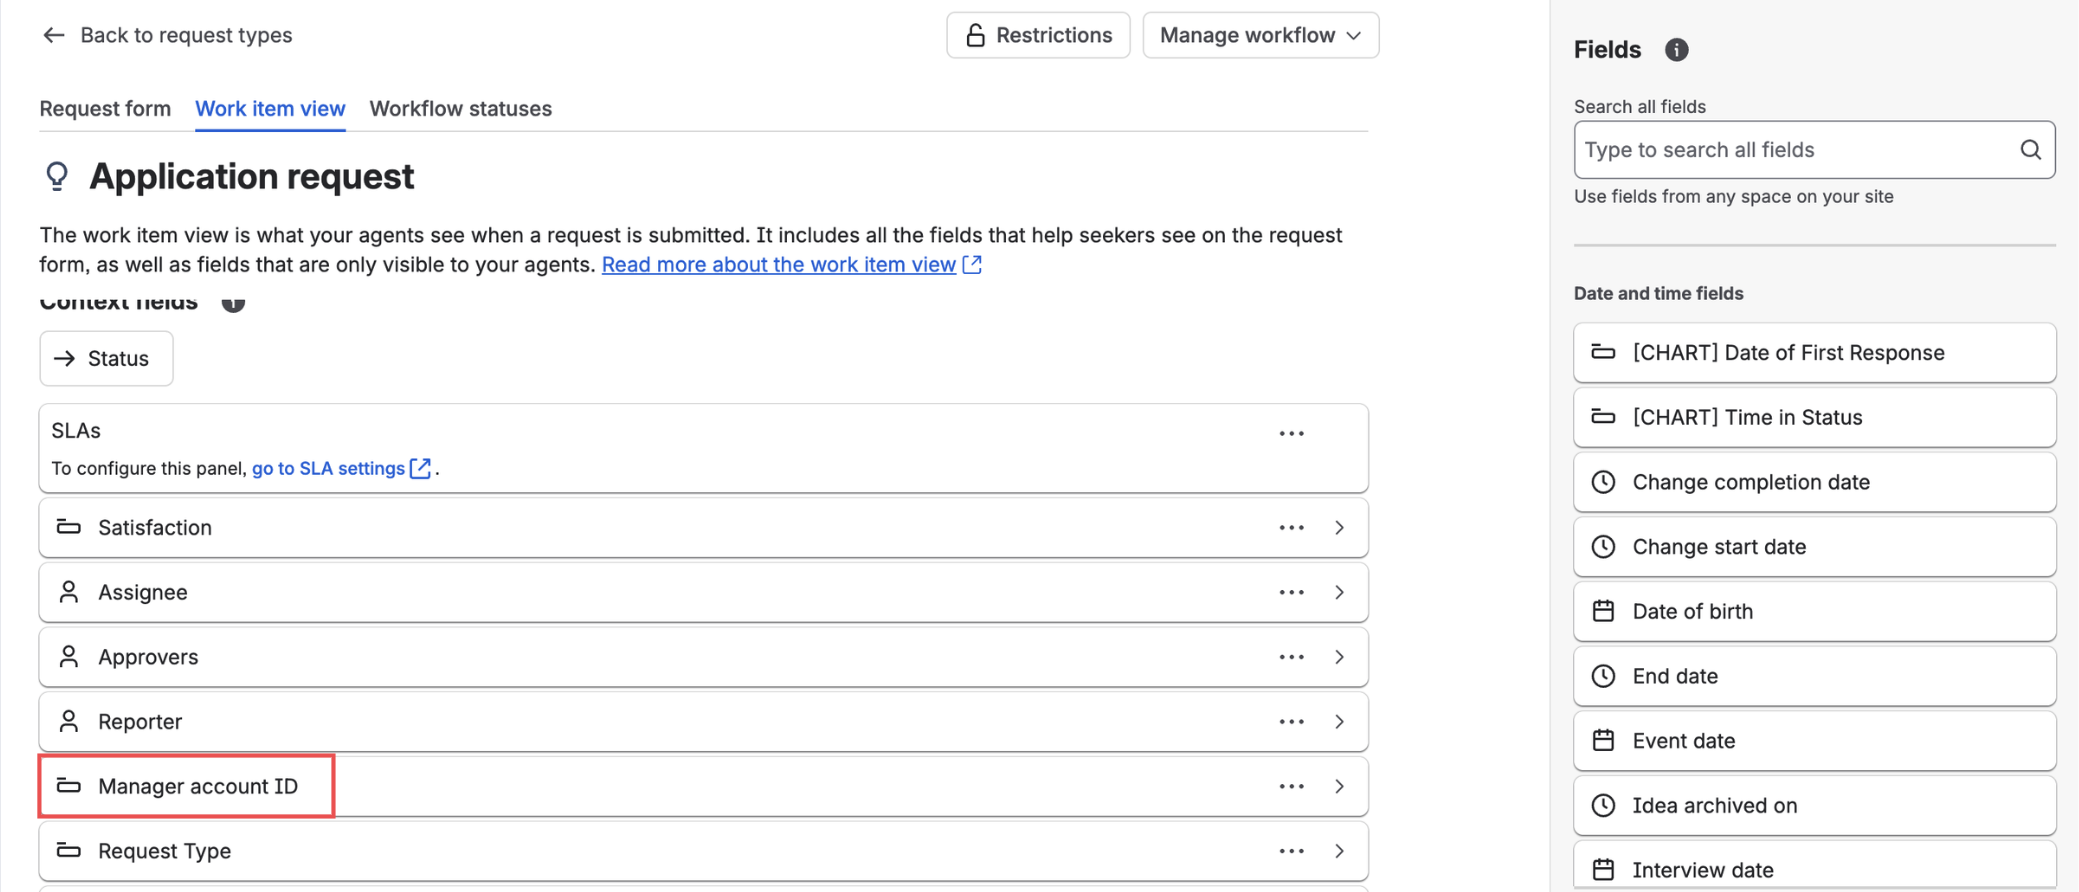Select [CHART] Date of First Response field
This screenshot has height=892, width=2079.
[x=1814, y=353]
